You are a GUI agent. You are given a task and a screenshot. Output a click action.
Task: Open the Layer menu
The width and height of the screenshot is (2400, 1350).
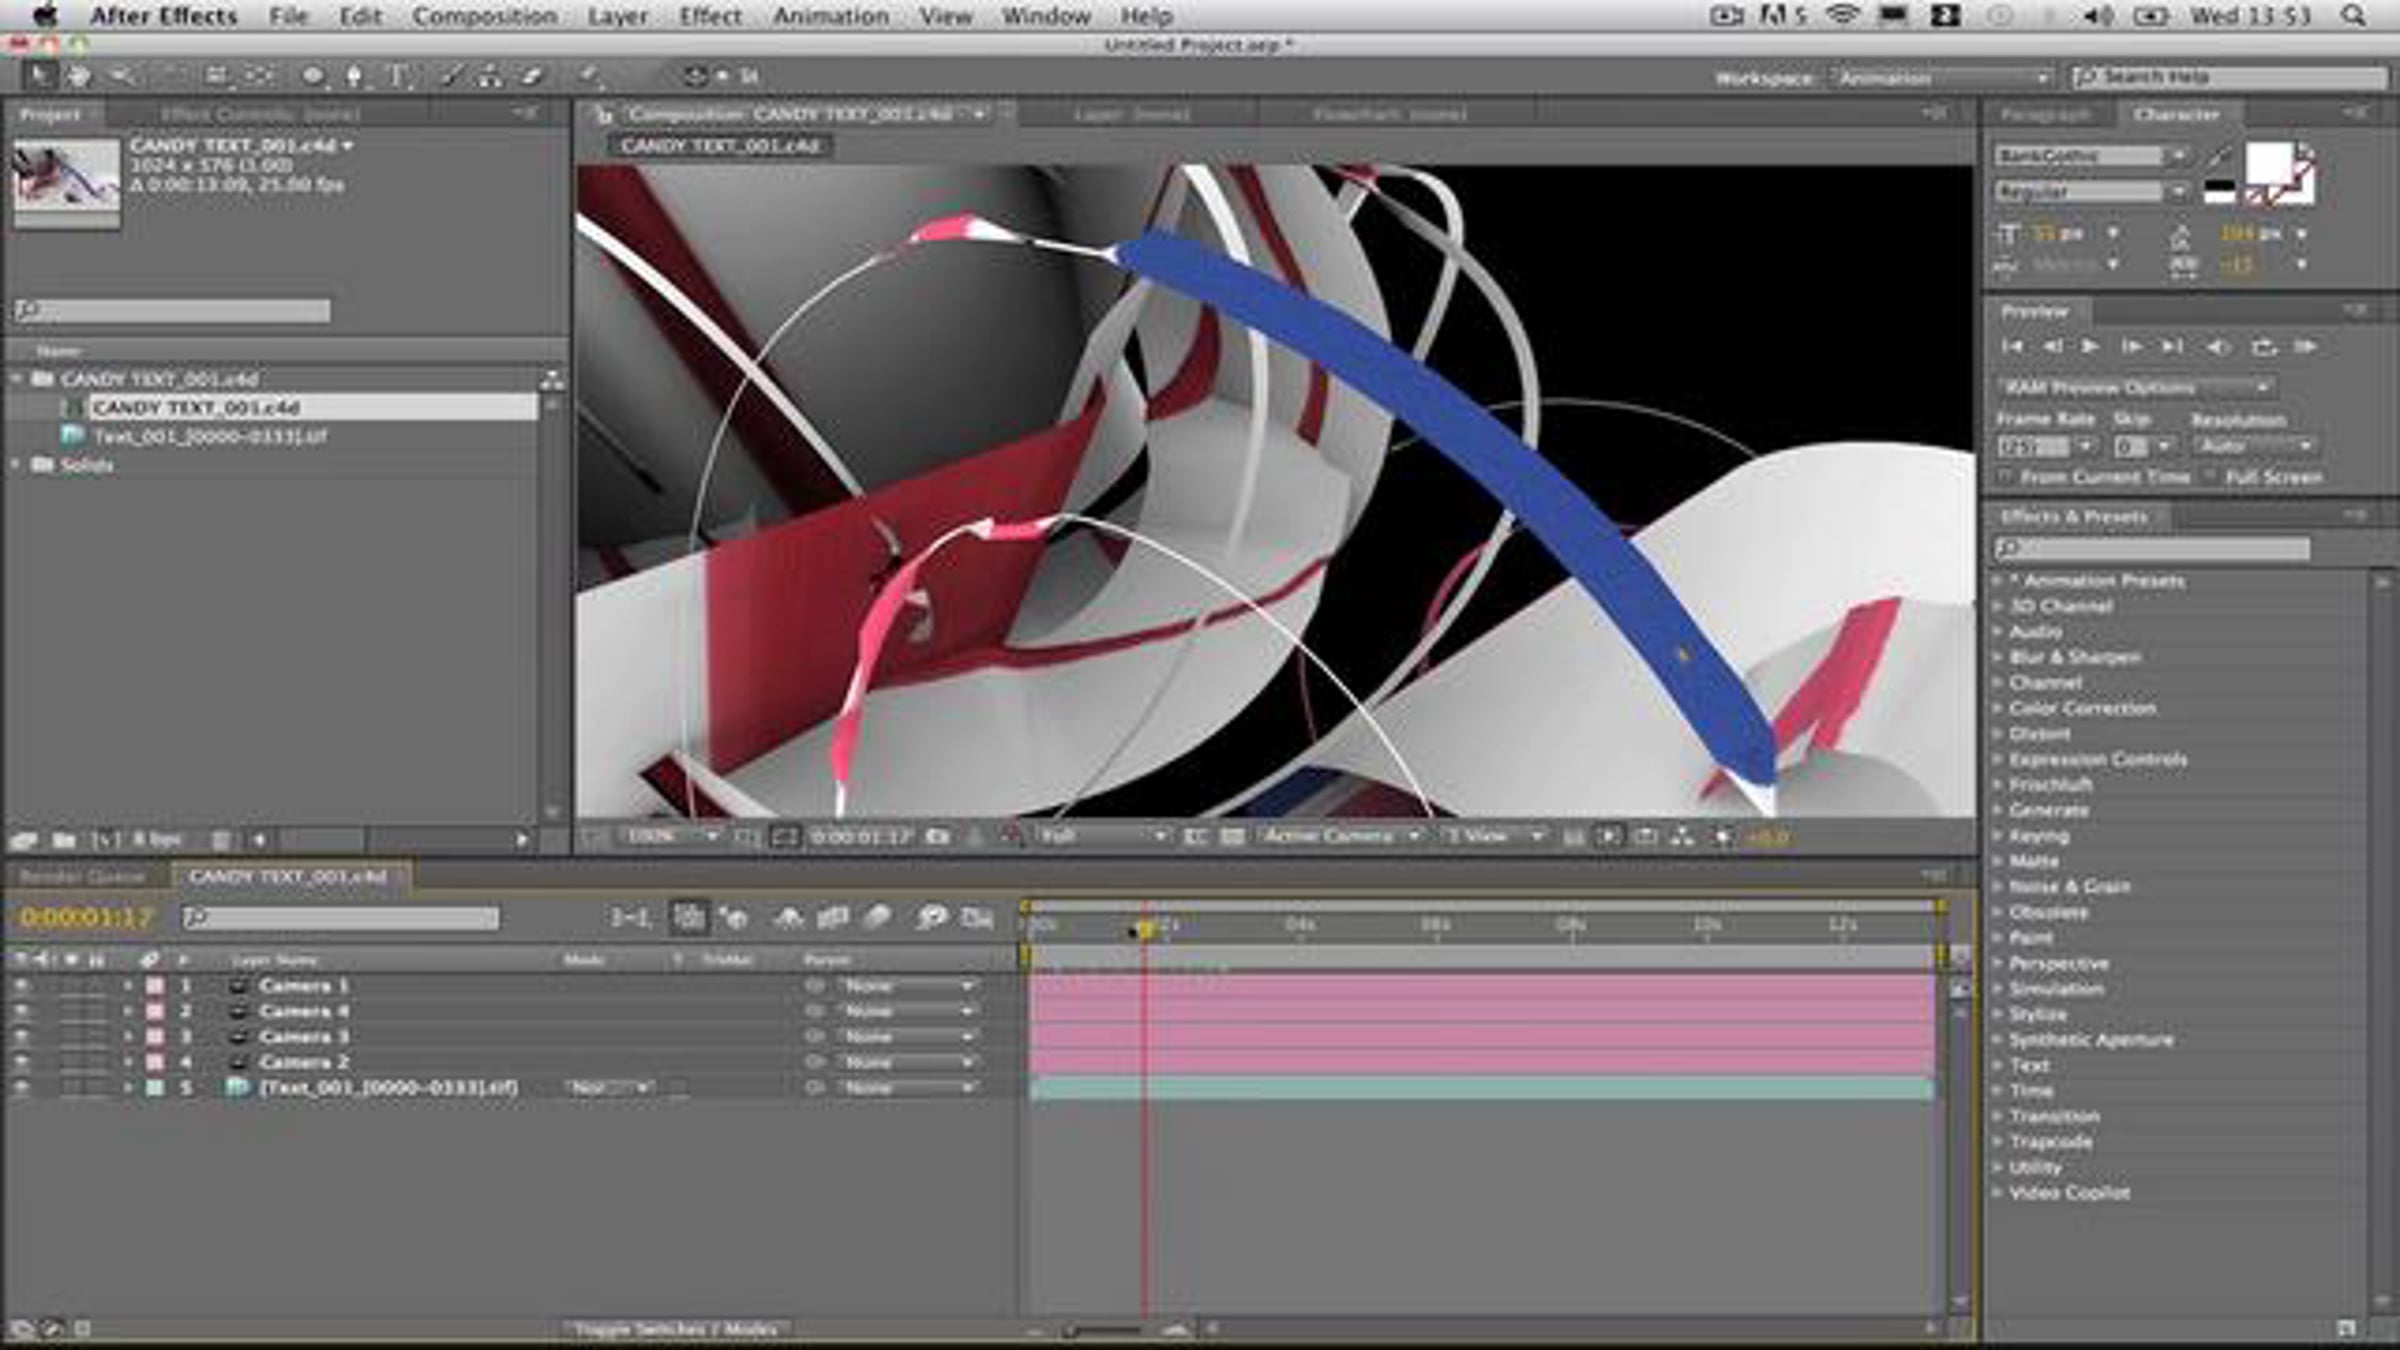coord(617,16)
